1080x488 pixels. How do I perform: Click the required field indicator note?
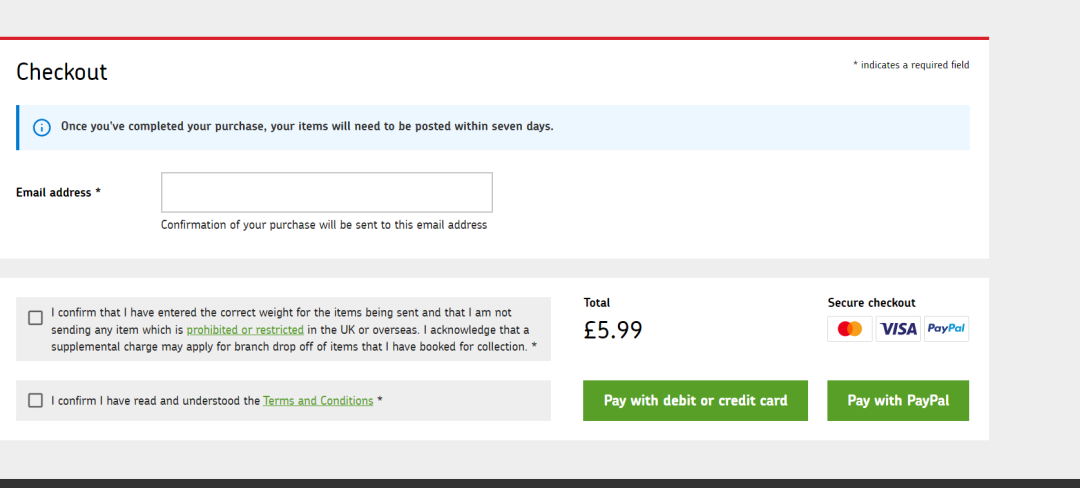coord(911,65)
